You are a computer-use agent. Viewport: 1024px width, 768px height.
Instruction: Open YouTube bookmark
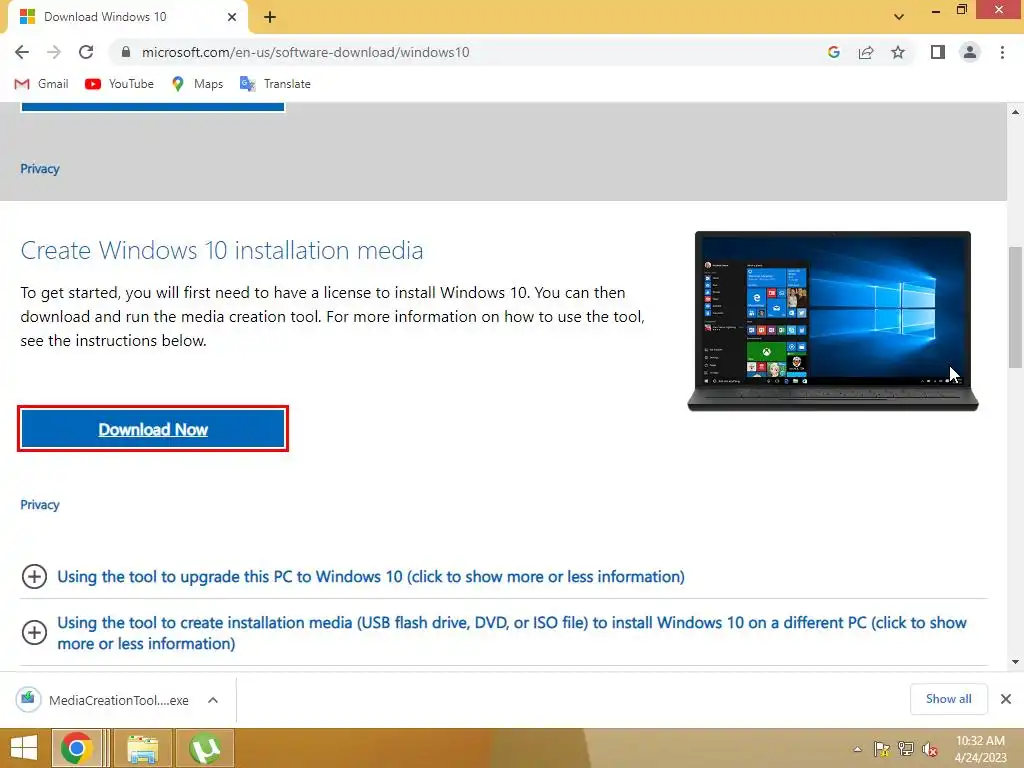coord(120,84)
